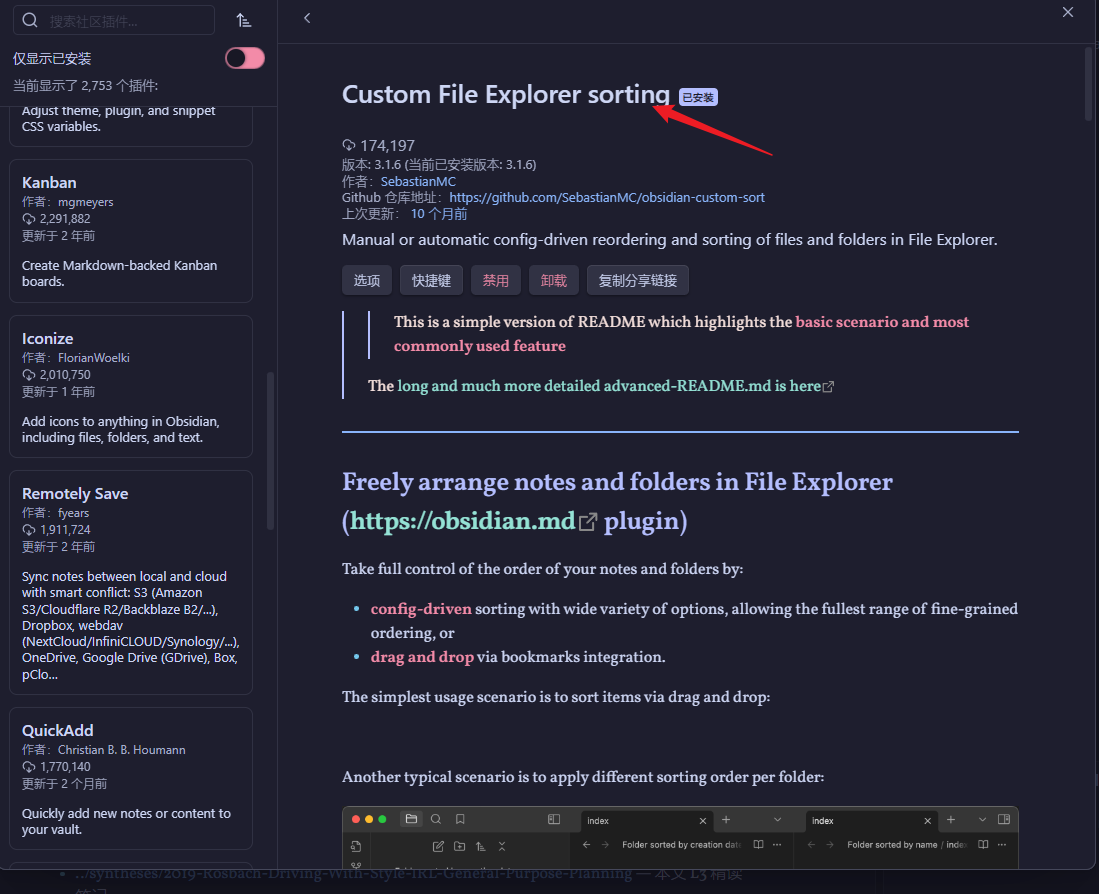Click the plugin details pane scrollbar
The height and width of the screenshot is (894, 1099).
pos(1088,84)
